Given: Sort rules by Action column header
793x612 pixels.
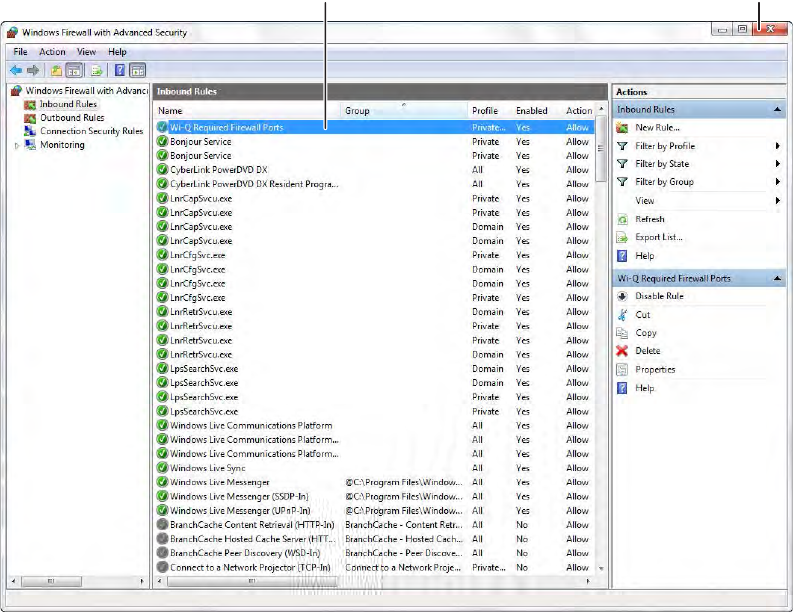Looking at the screenshot, I should click(579, 111).
